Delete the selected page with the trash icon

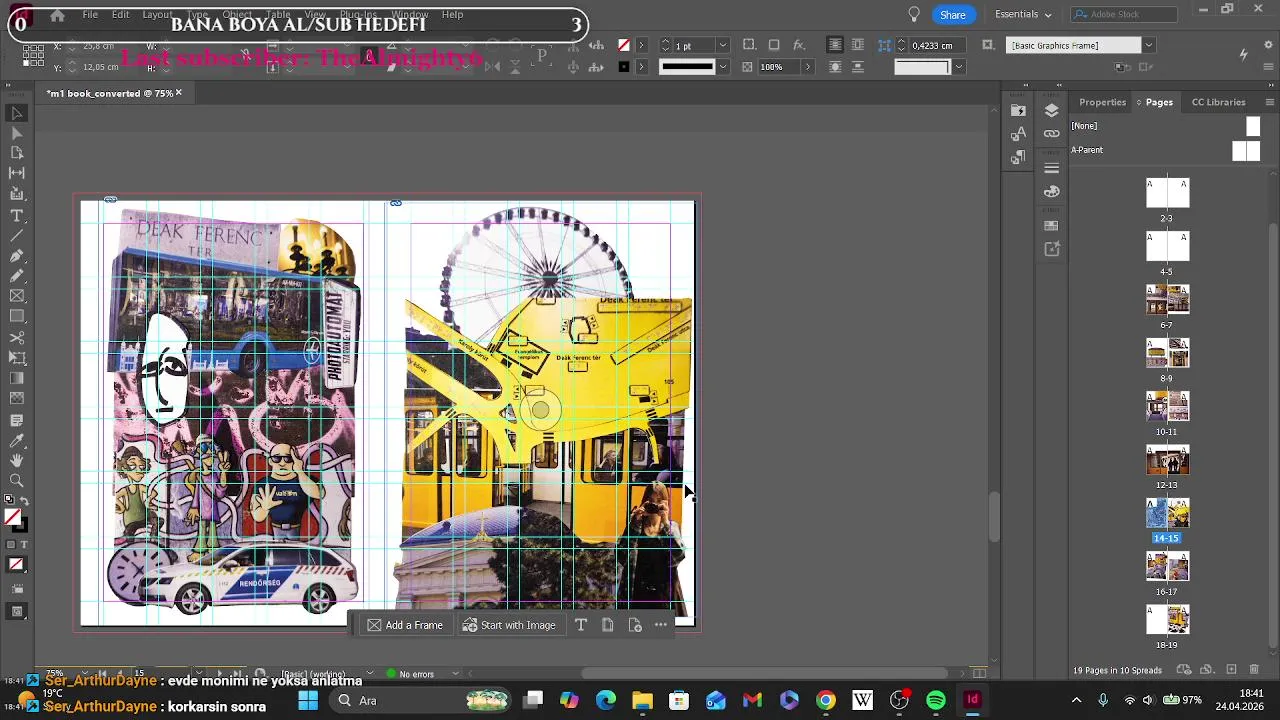pyautogui.click(x=1255, y=669)
